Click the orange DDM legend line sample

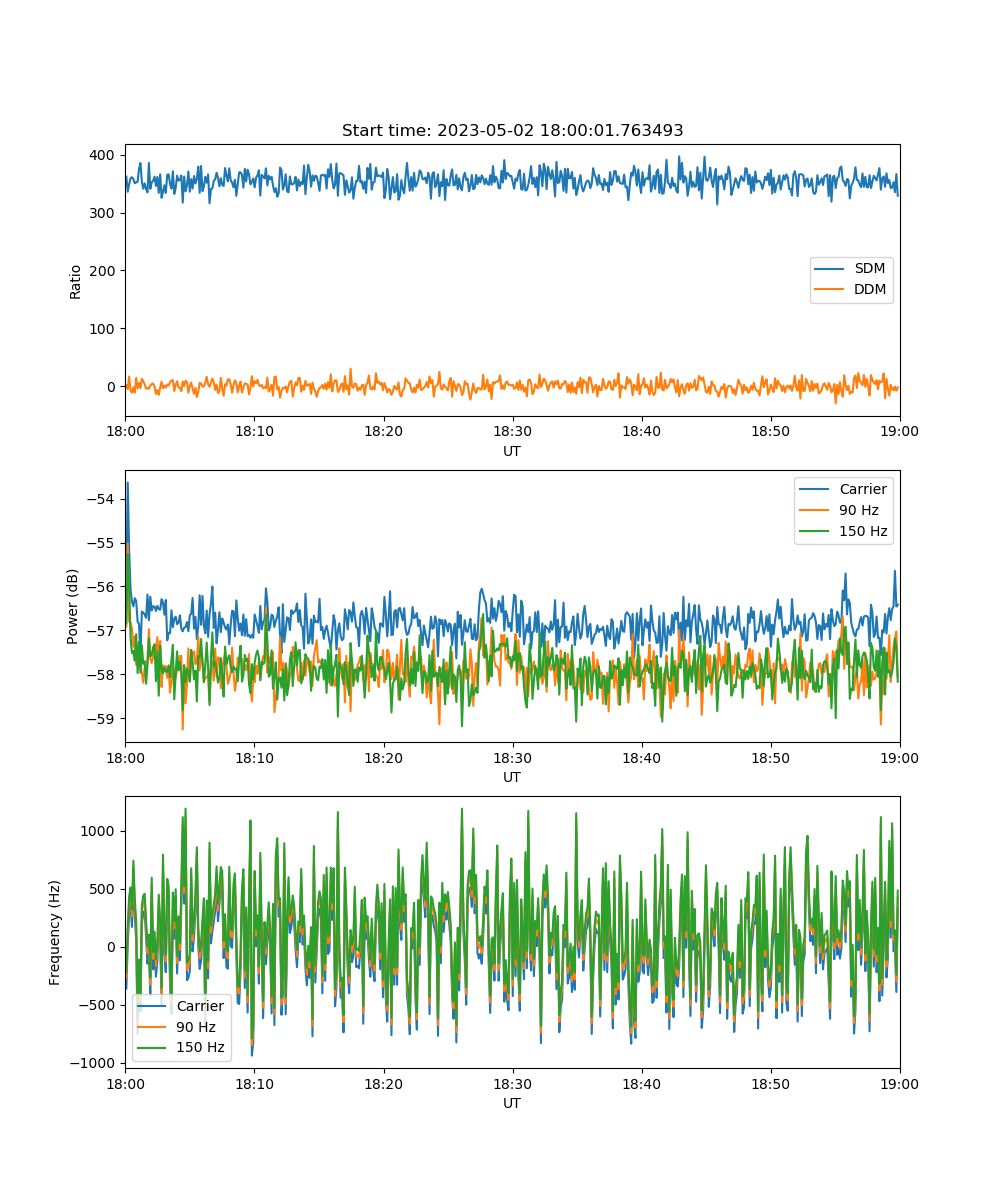pyautogui.click(x=831, y=291)
